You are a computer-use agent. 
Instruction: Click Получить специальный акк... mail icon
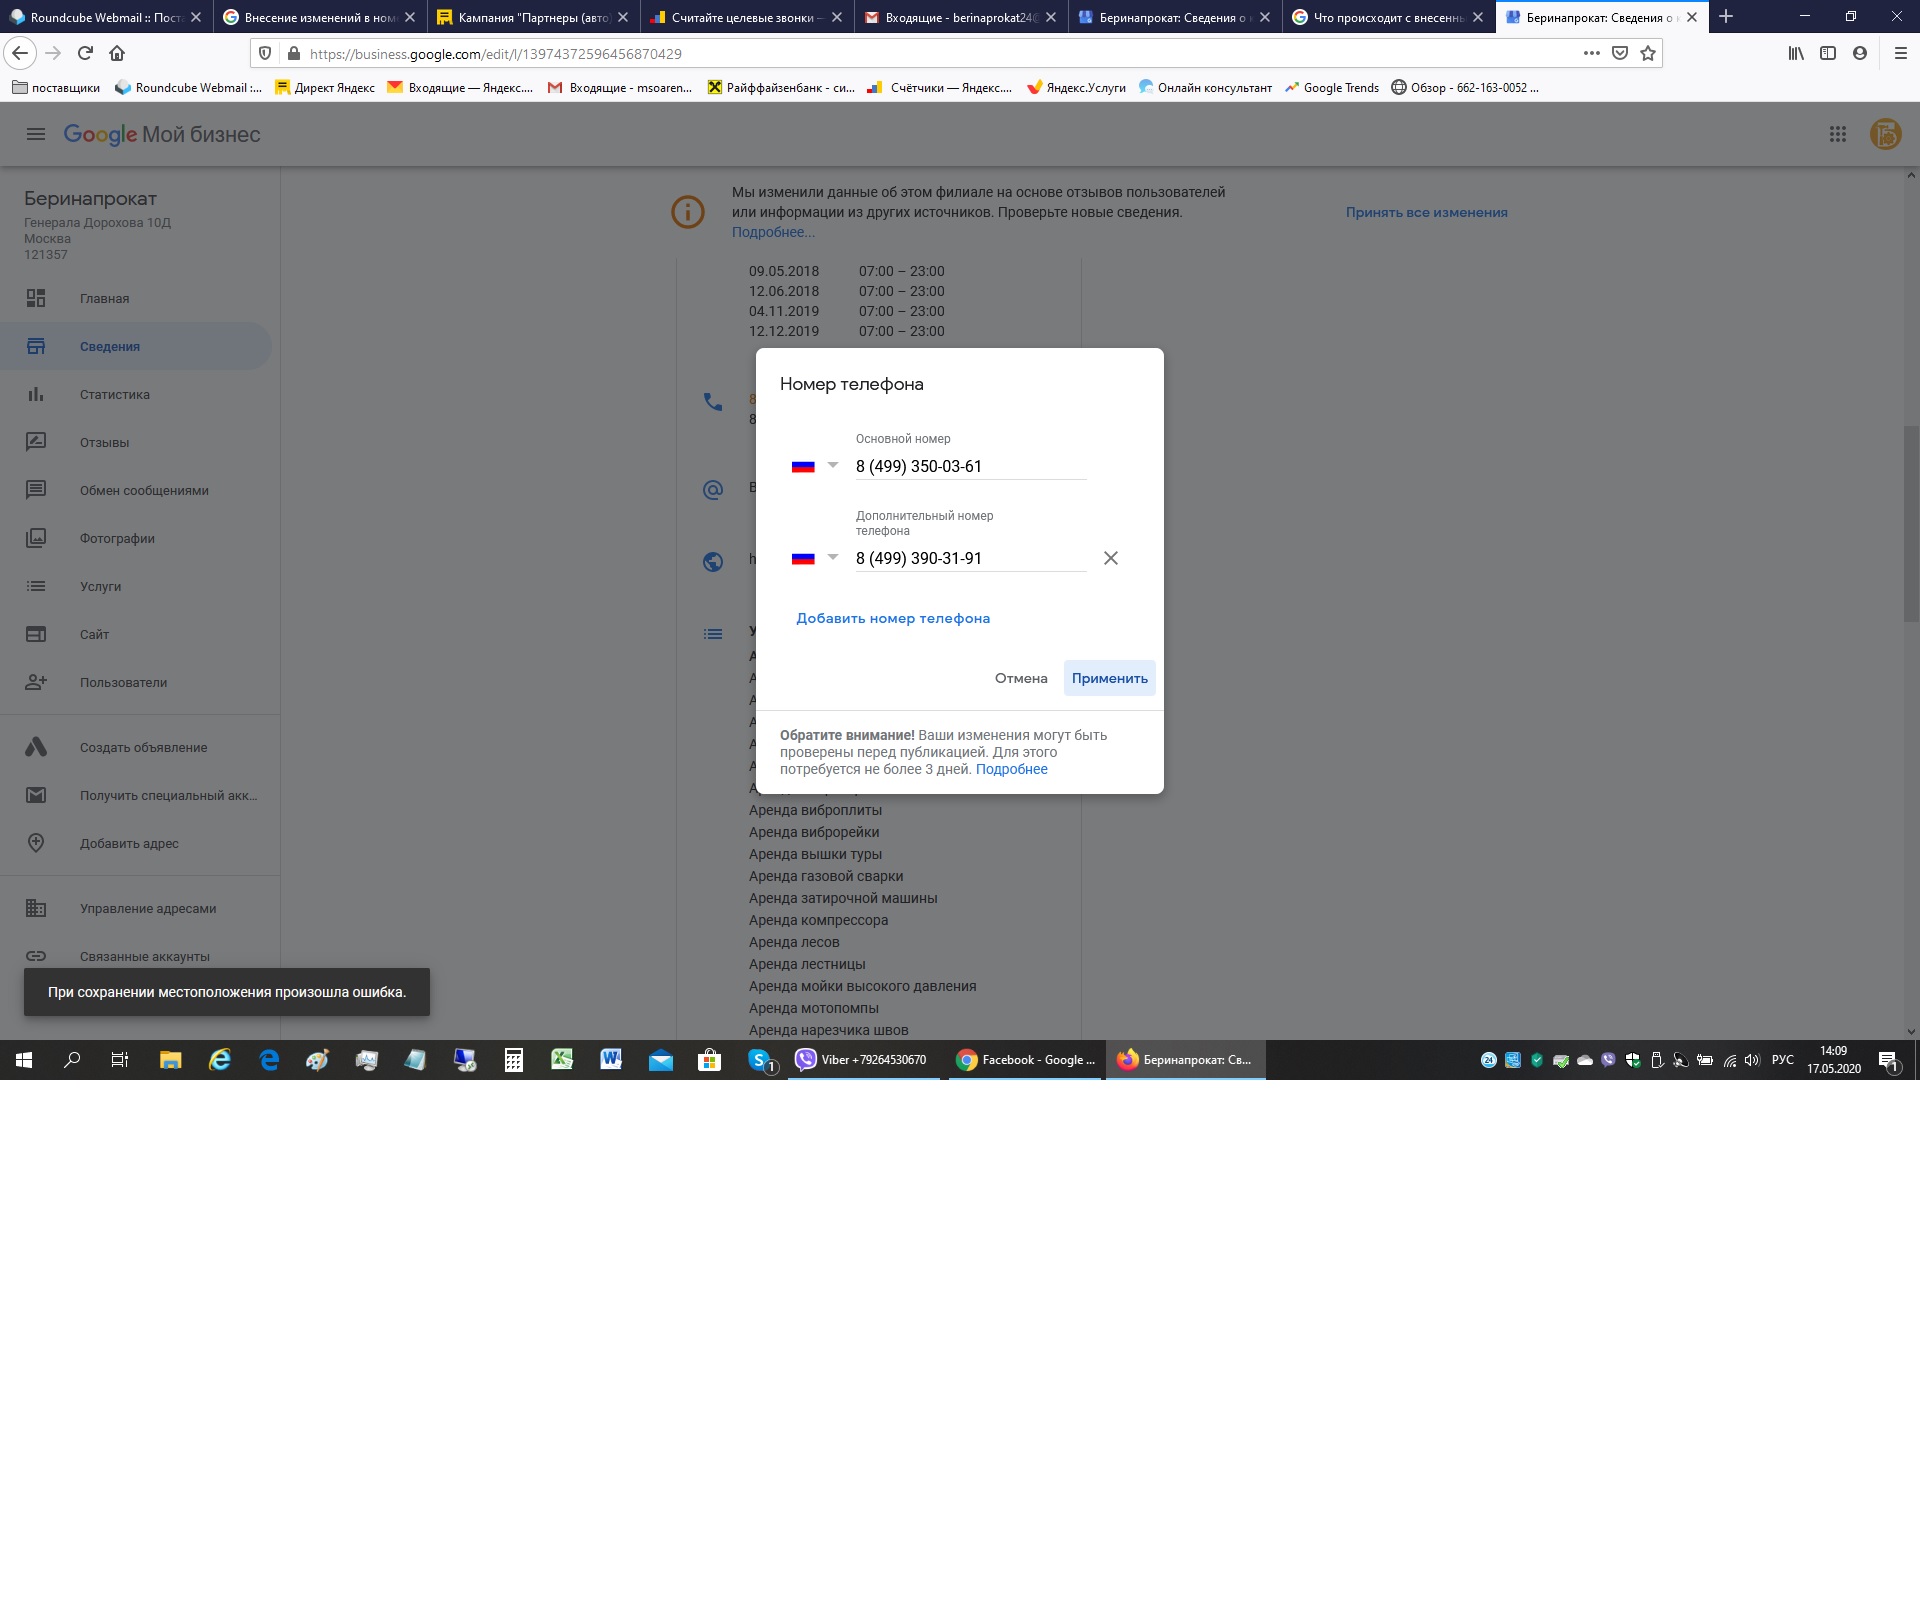click(x=36, y=795)
